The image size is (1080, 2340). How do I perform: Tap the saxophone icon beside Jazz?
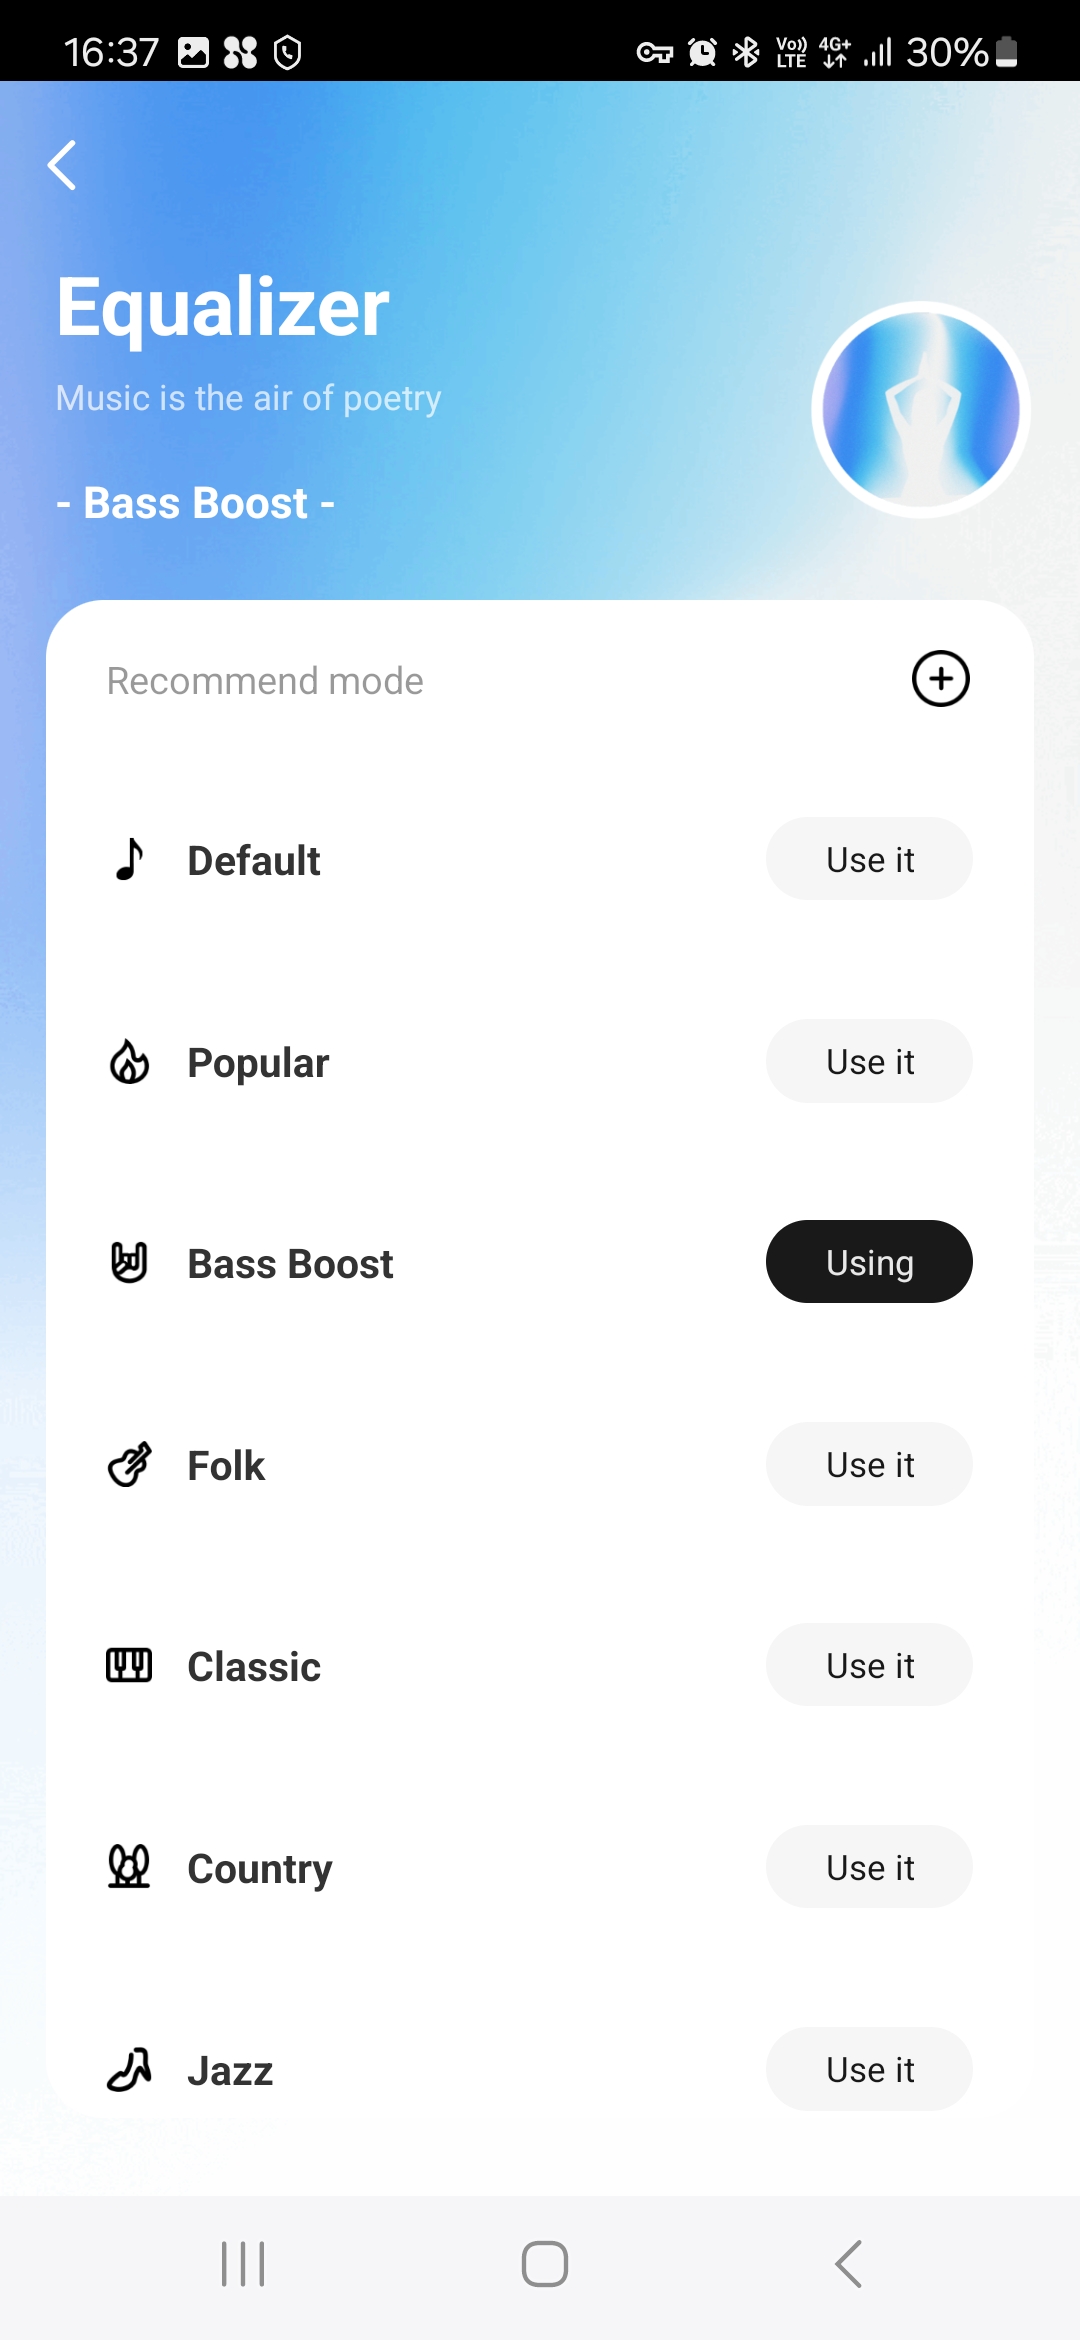point(129,2070)
